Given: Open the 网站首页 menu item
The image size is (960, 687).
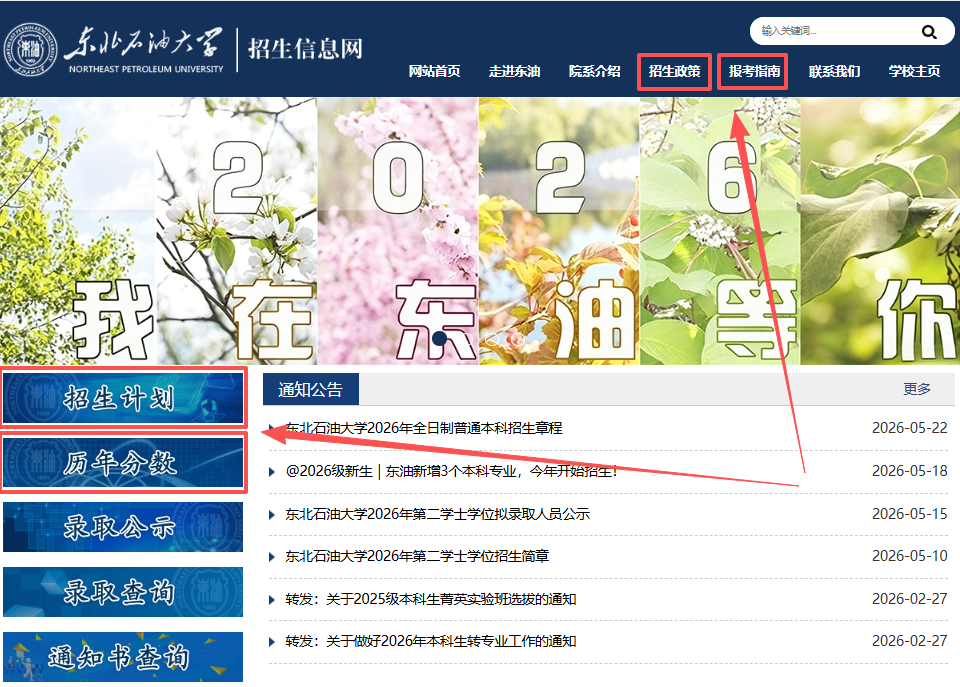Looking at the screenshot, I should (x=434, y=72).
